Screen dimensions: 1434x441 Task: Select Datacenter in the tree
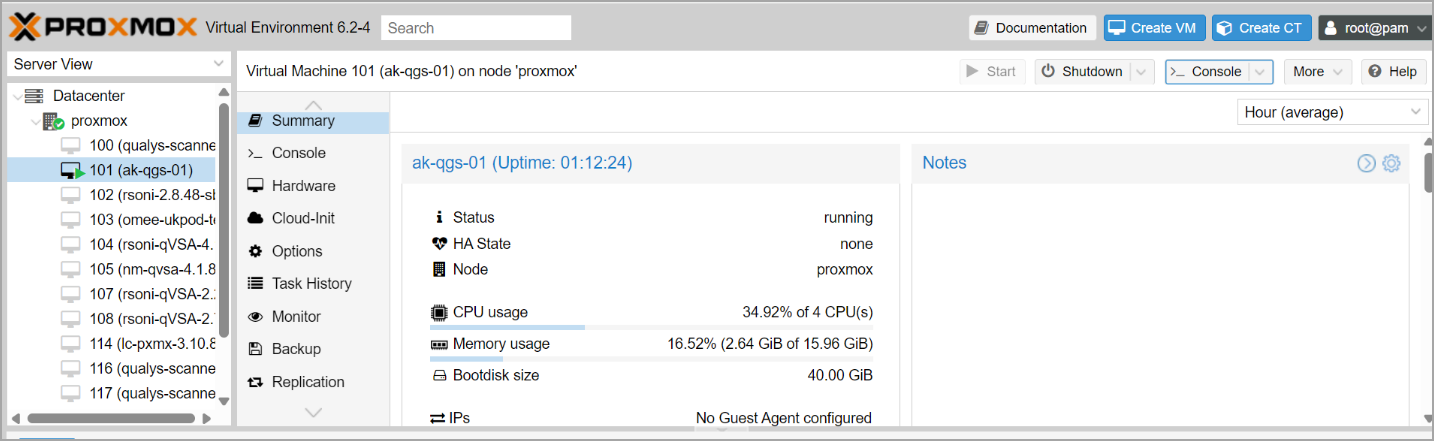(x=88, y=96)
